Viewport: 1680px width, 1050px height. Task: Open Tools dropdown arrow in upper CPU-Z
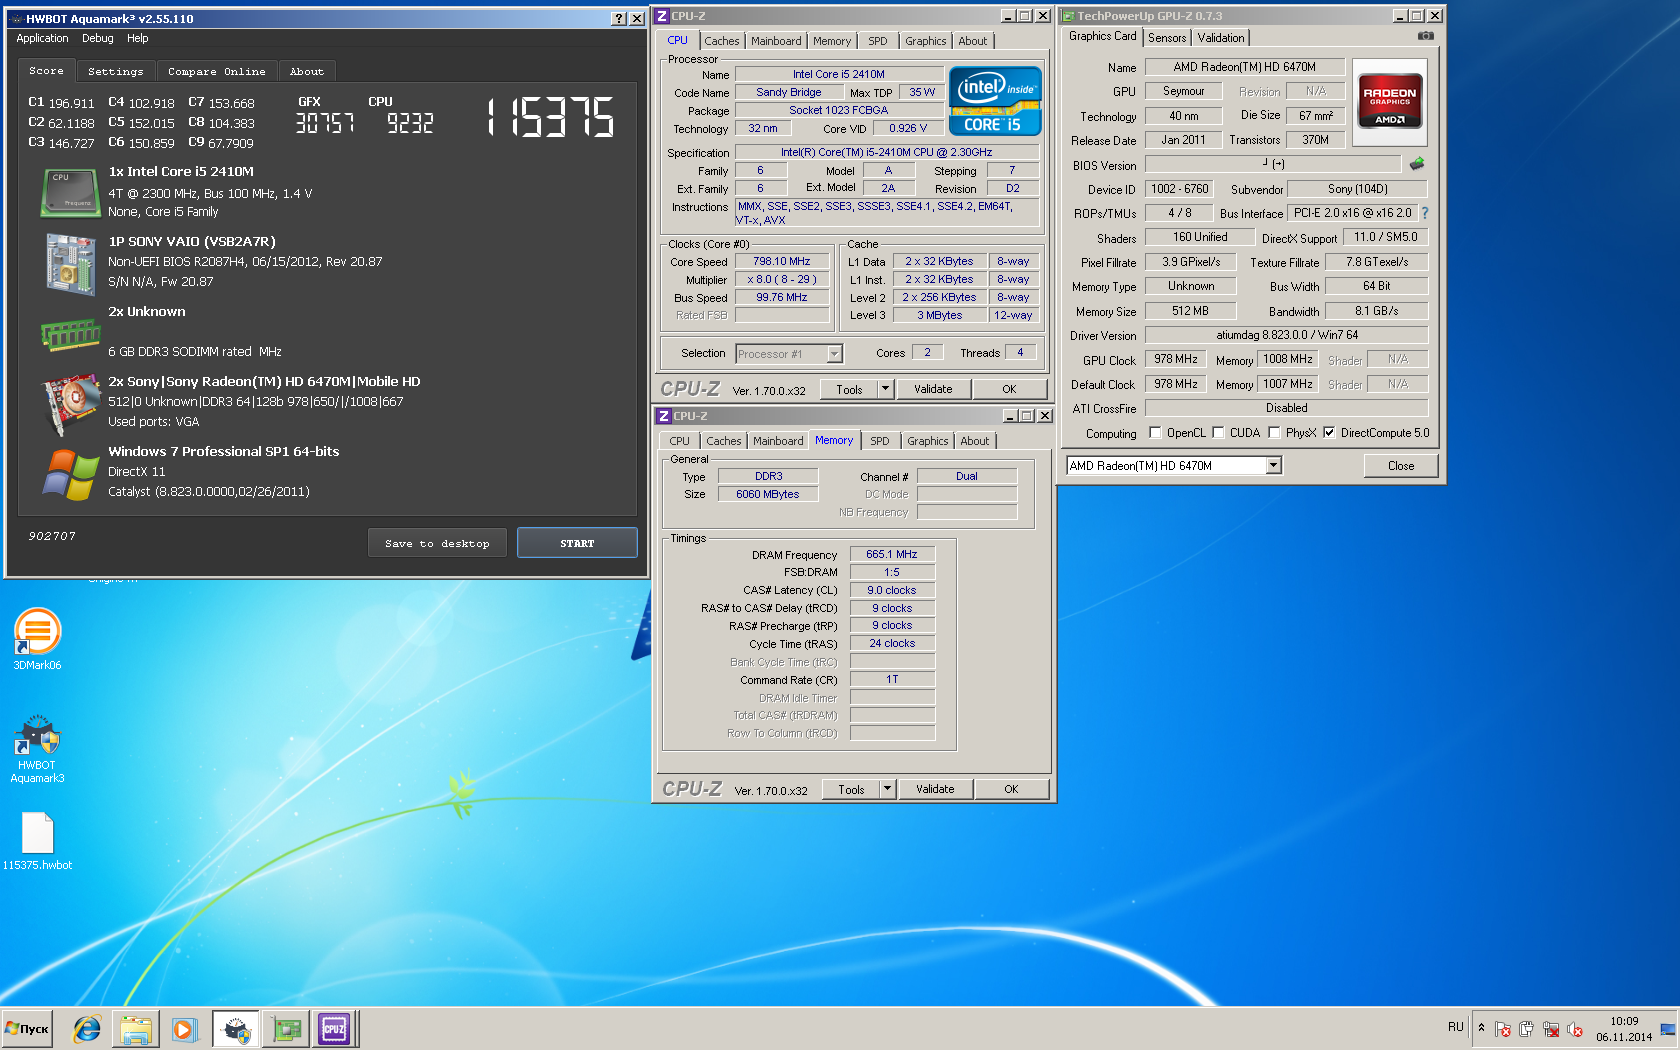(x=885, y=389)
